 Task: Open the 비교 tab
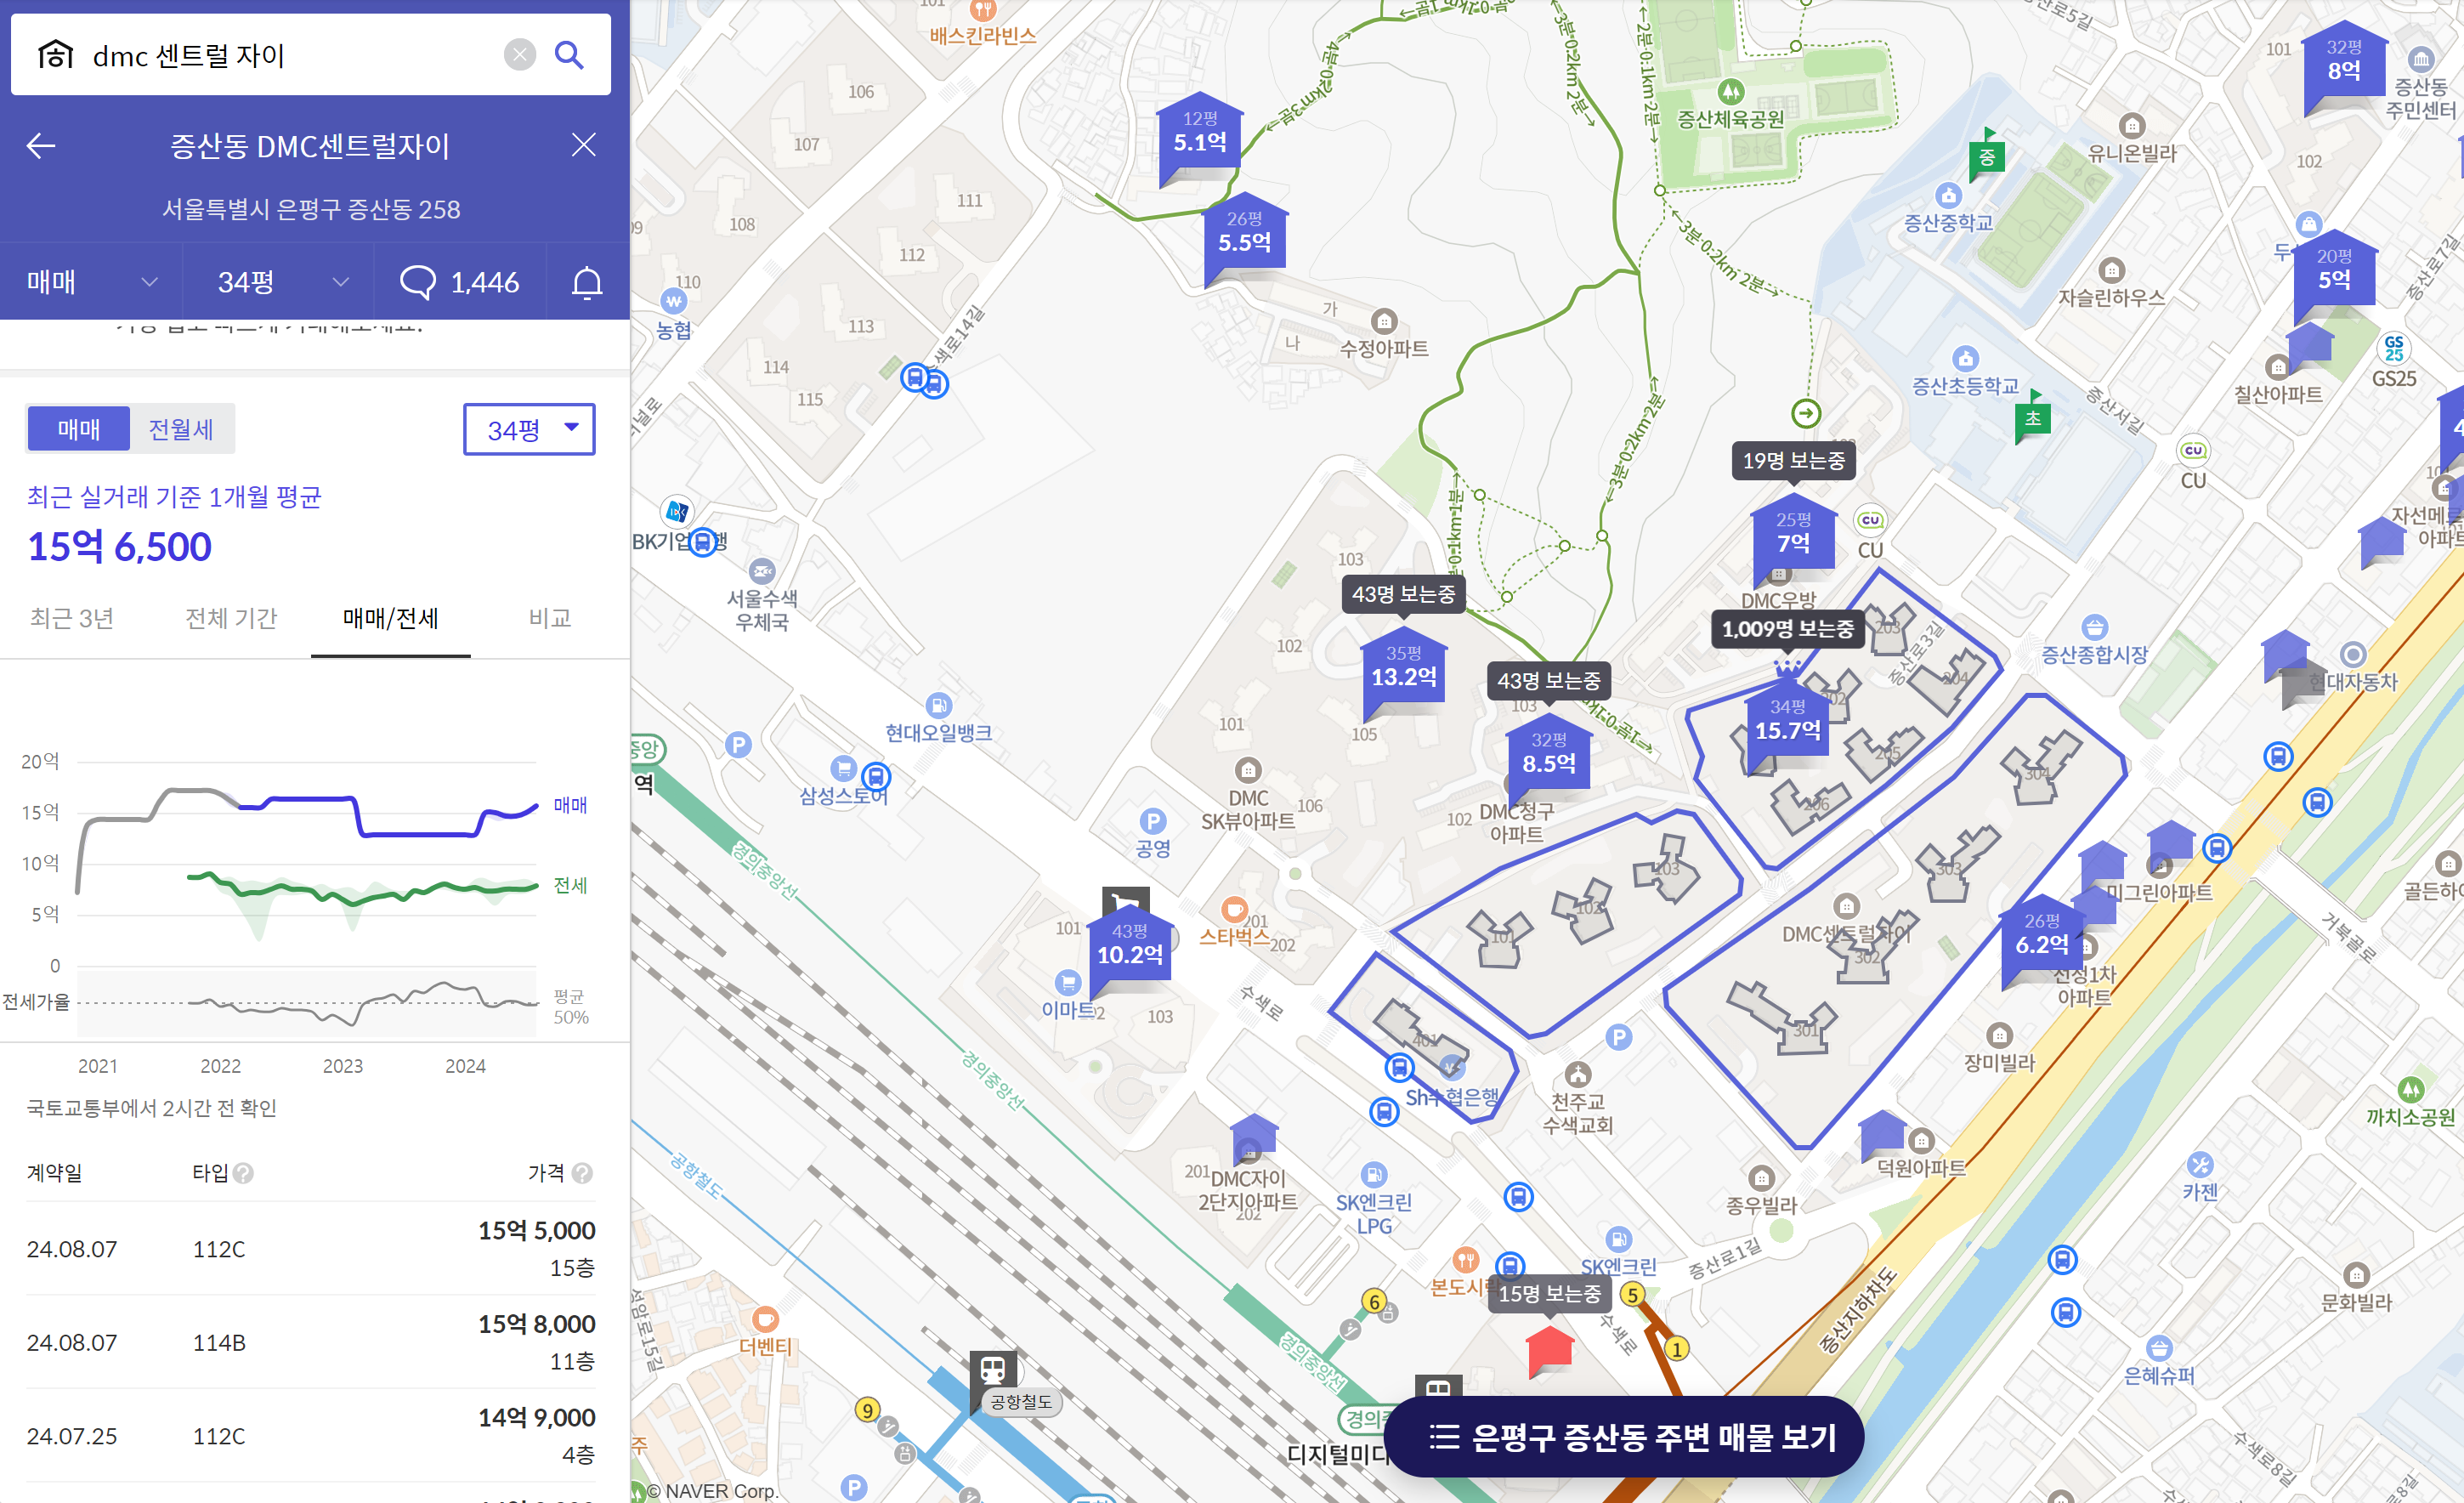coord(549,619)
